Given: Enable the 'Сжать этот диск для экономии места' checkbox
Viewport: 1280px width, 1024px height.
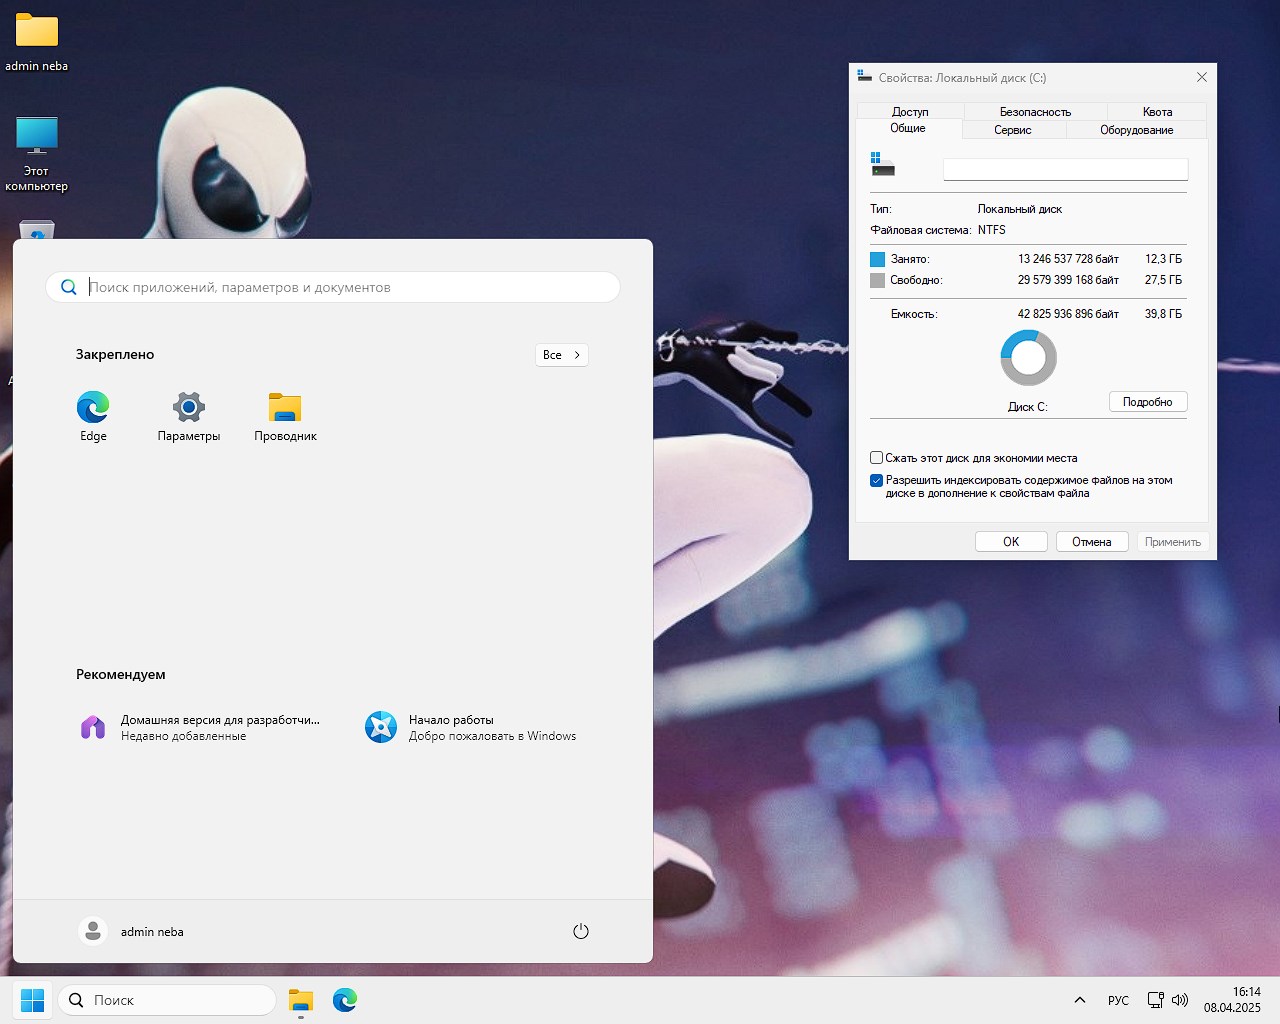Looking at the screenshot, I should click(x=876, y=457).
